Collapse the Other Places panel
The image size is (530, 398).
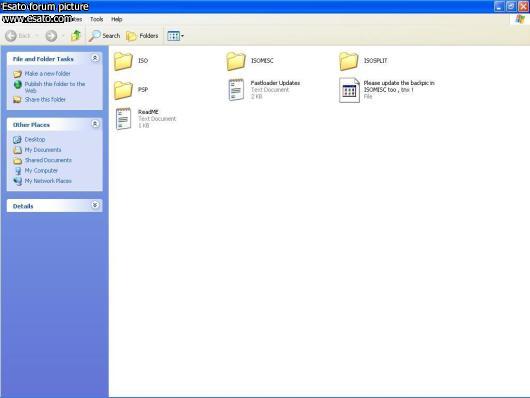coord(95,124)
